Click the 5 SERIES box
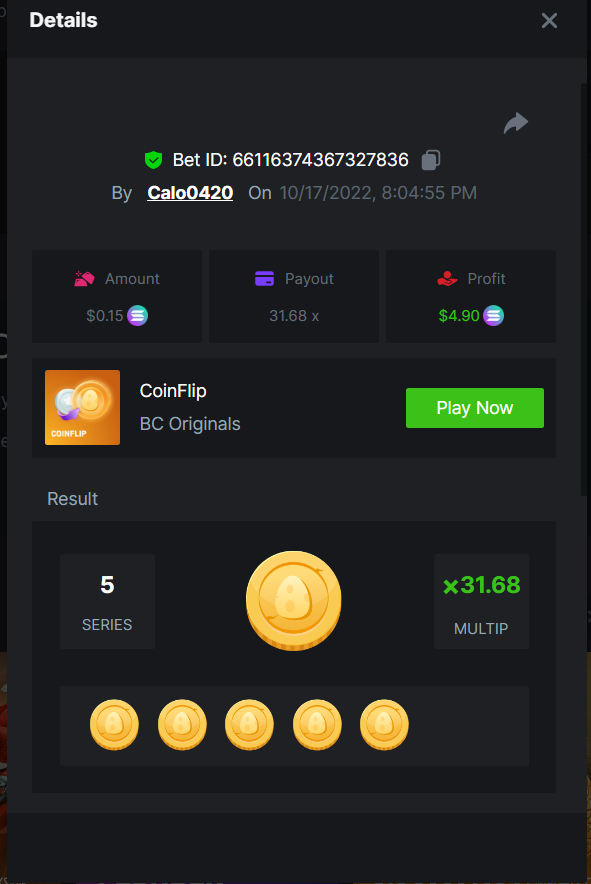The width and height of the screenshot is (591, 884). tap(107, 601)
